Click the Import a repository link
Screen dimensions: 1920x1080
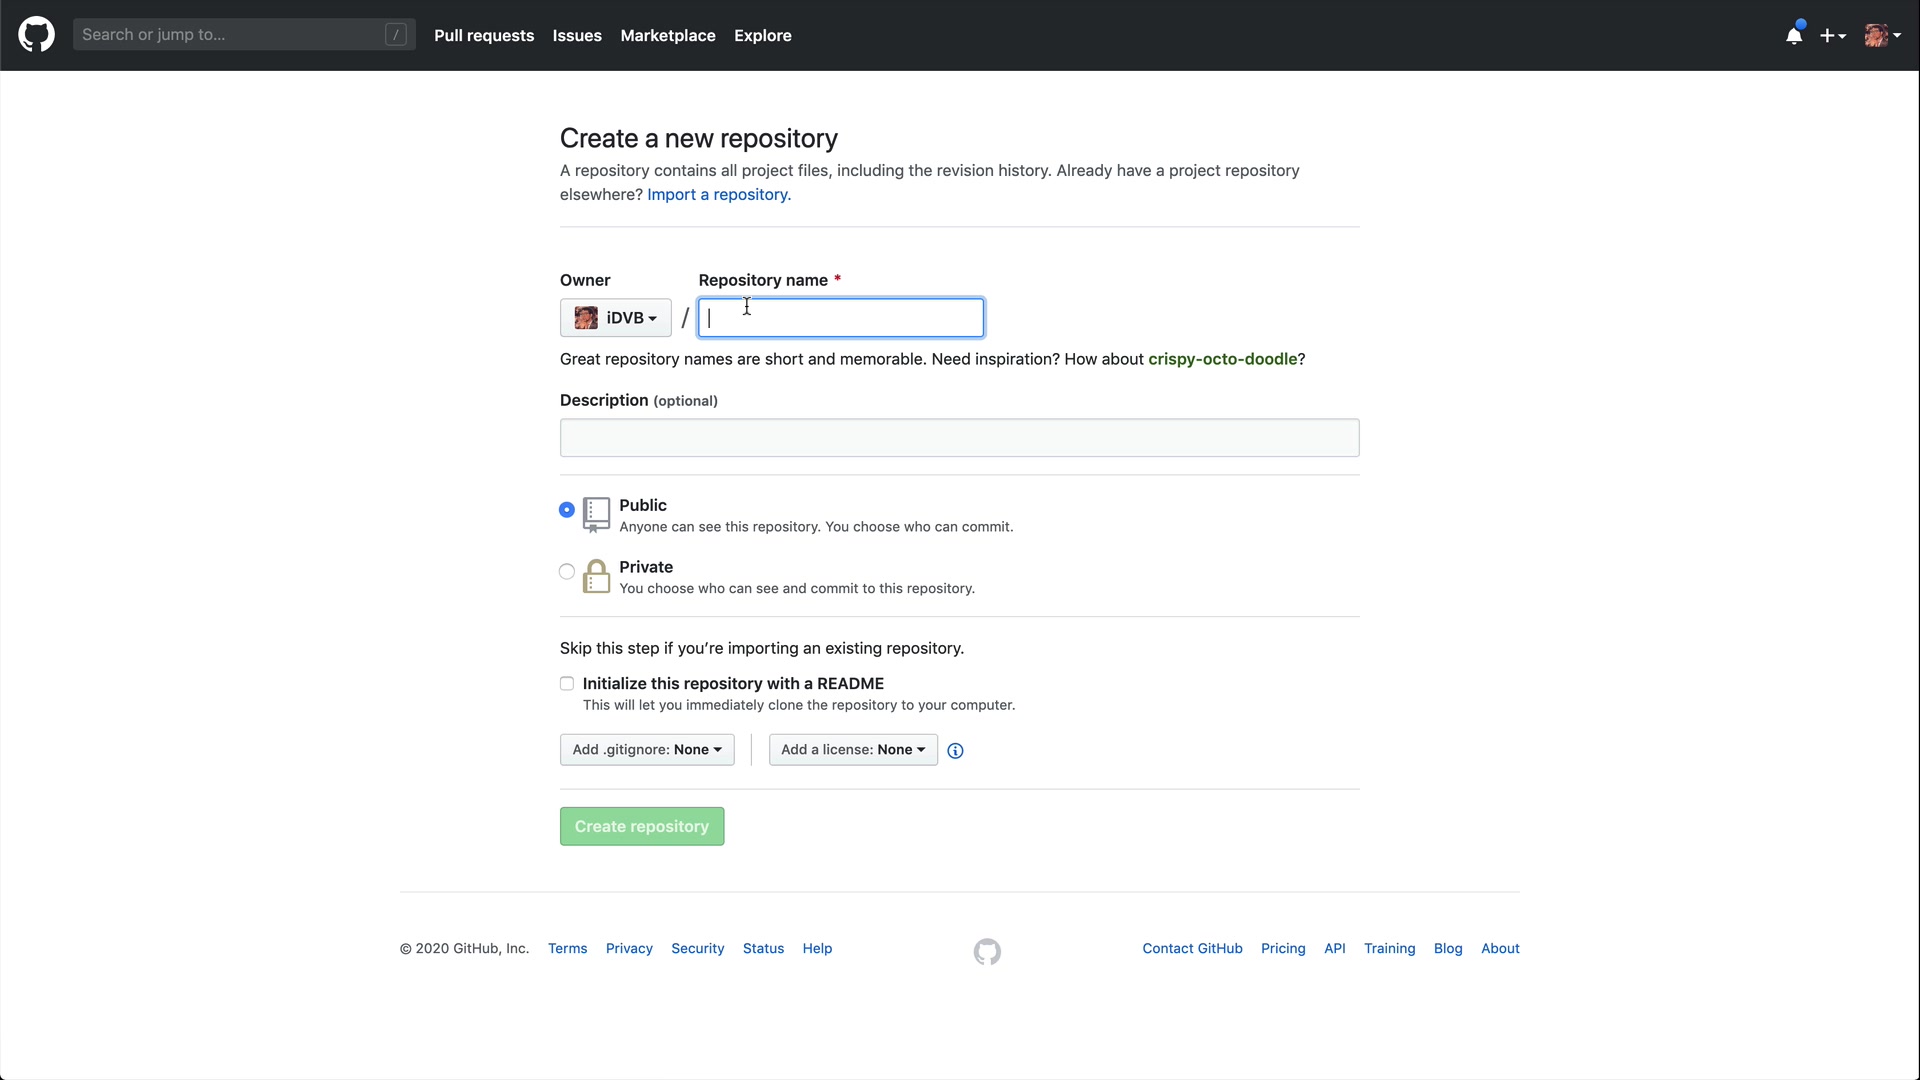pos(718,195)
